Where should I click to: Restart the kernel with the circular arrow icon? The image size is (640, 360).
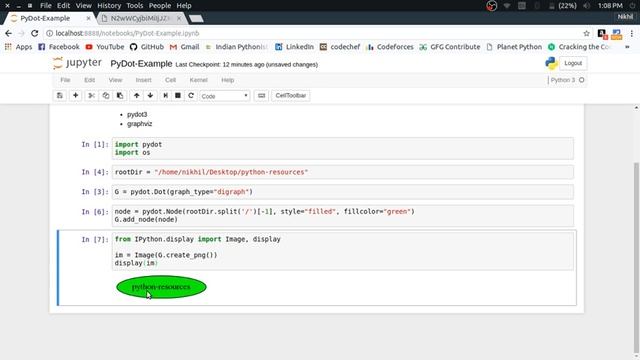pos(191,96)
